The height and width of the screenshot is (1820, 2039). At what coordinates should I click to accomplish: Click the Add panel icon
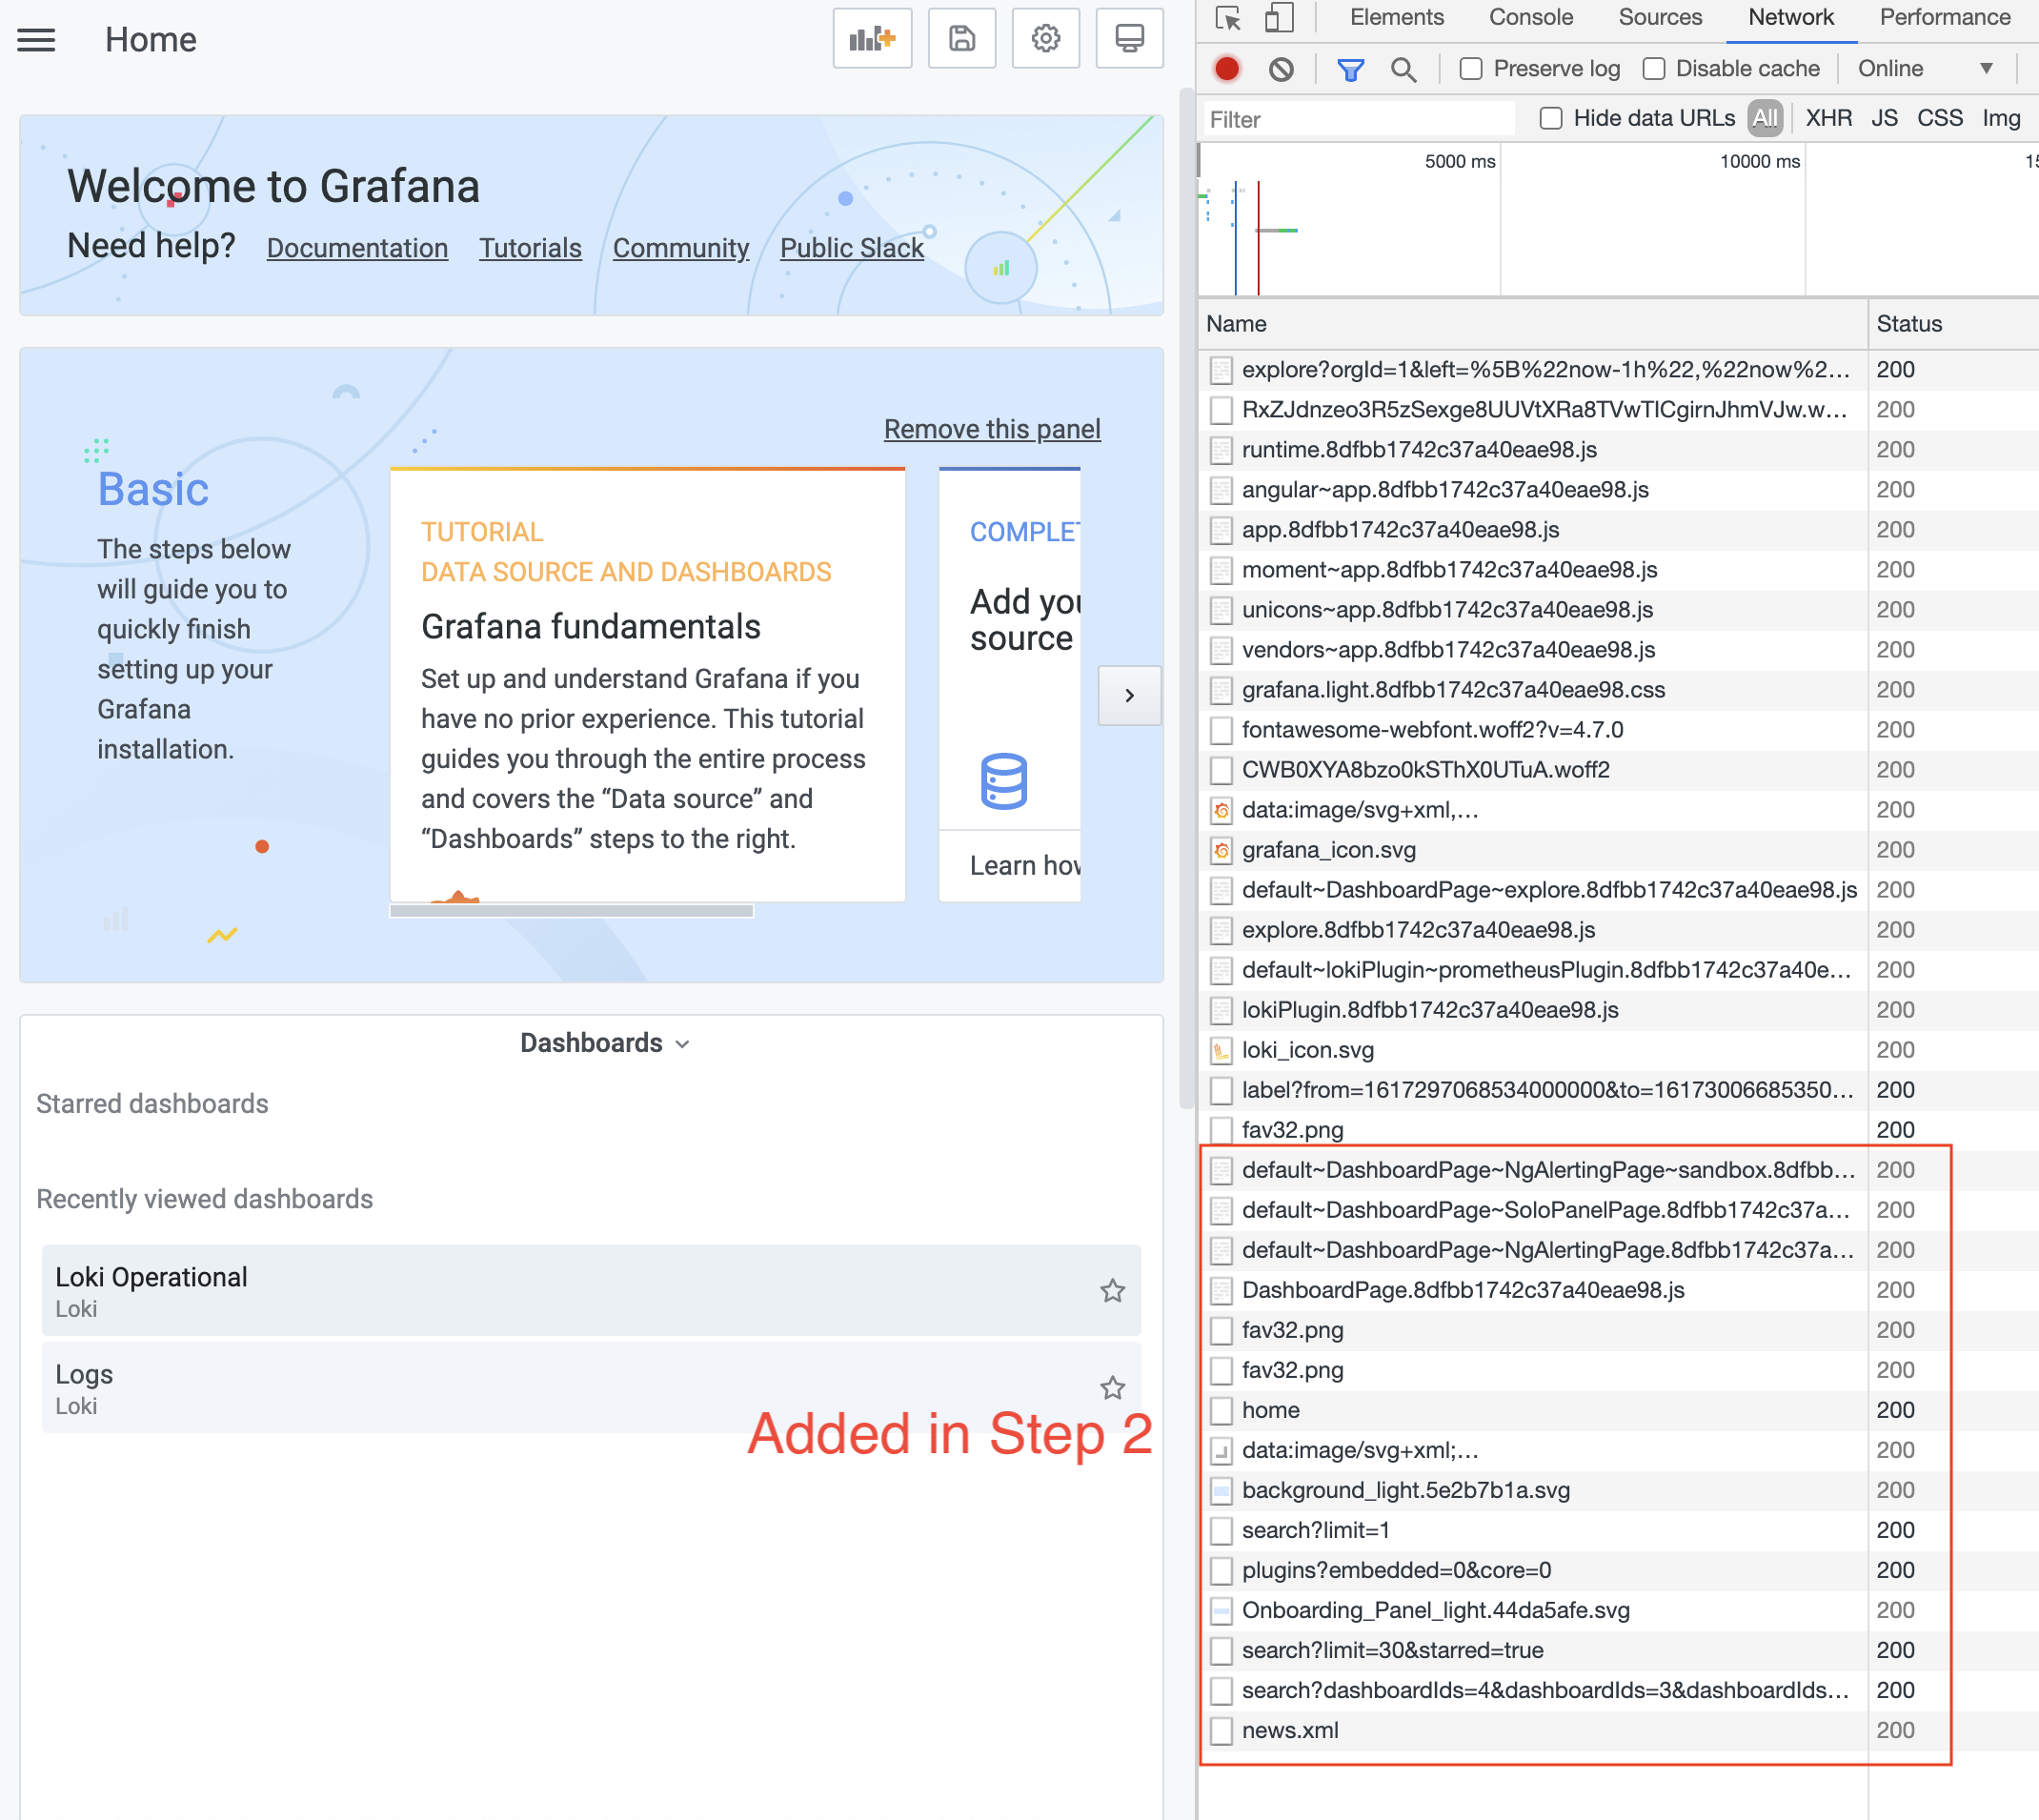pyautogui.click(x=871, y=39)
